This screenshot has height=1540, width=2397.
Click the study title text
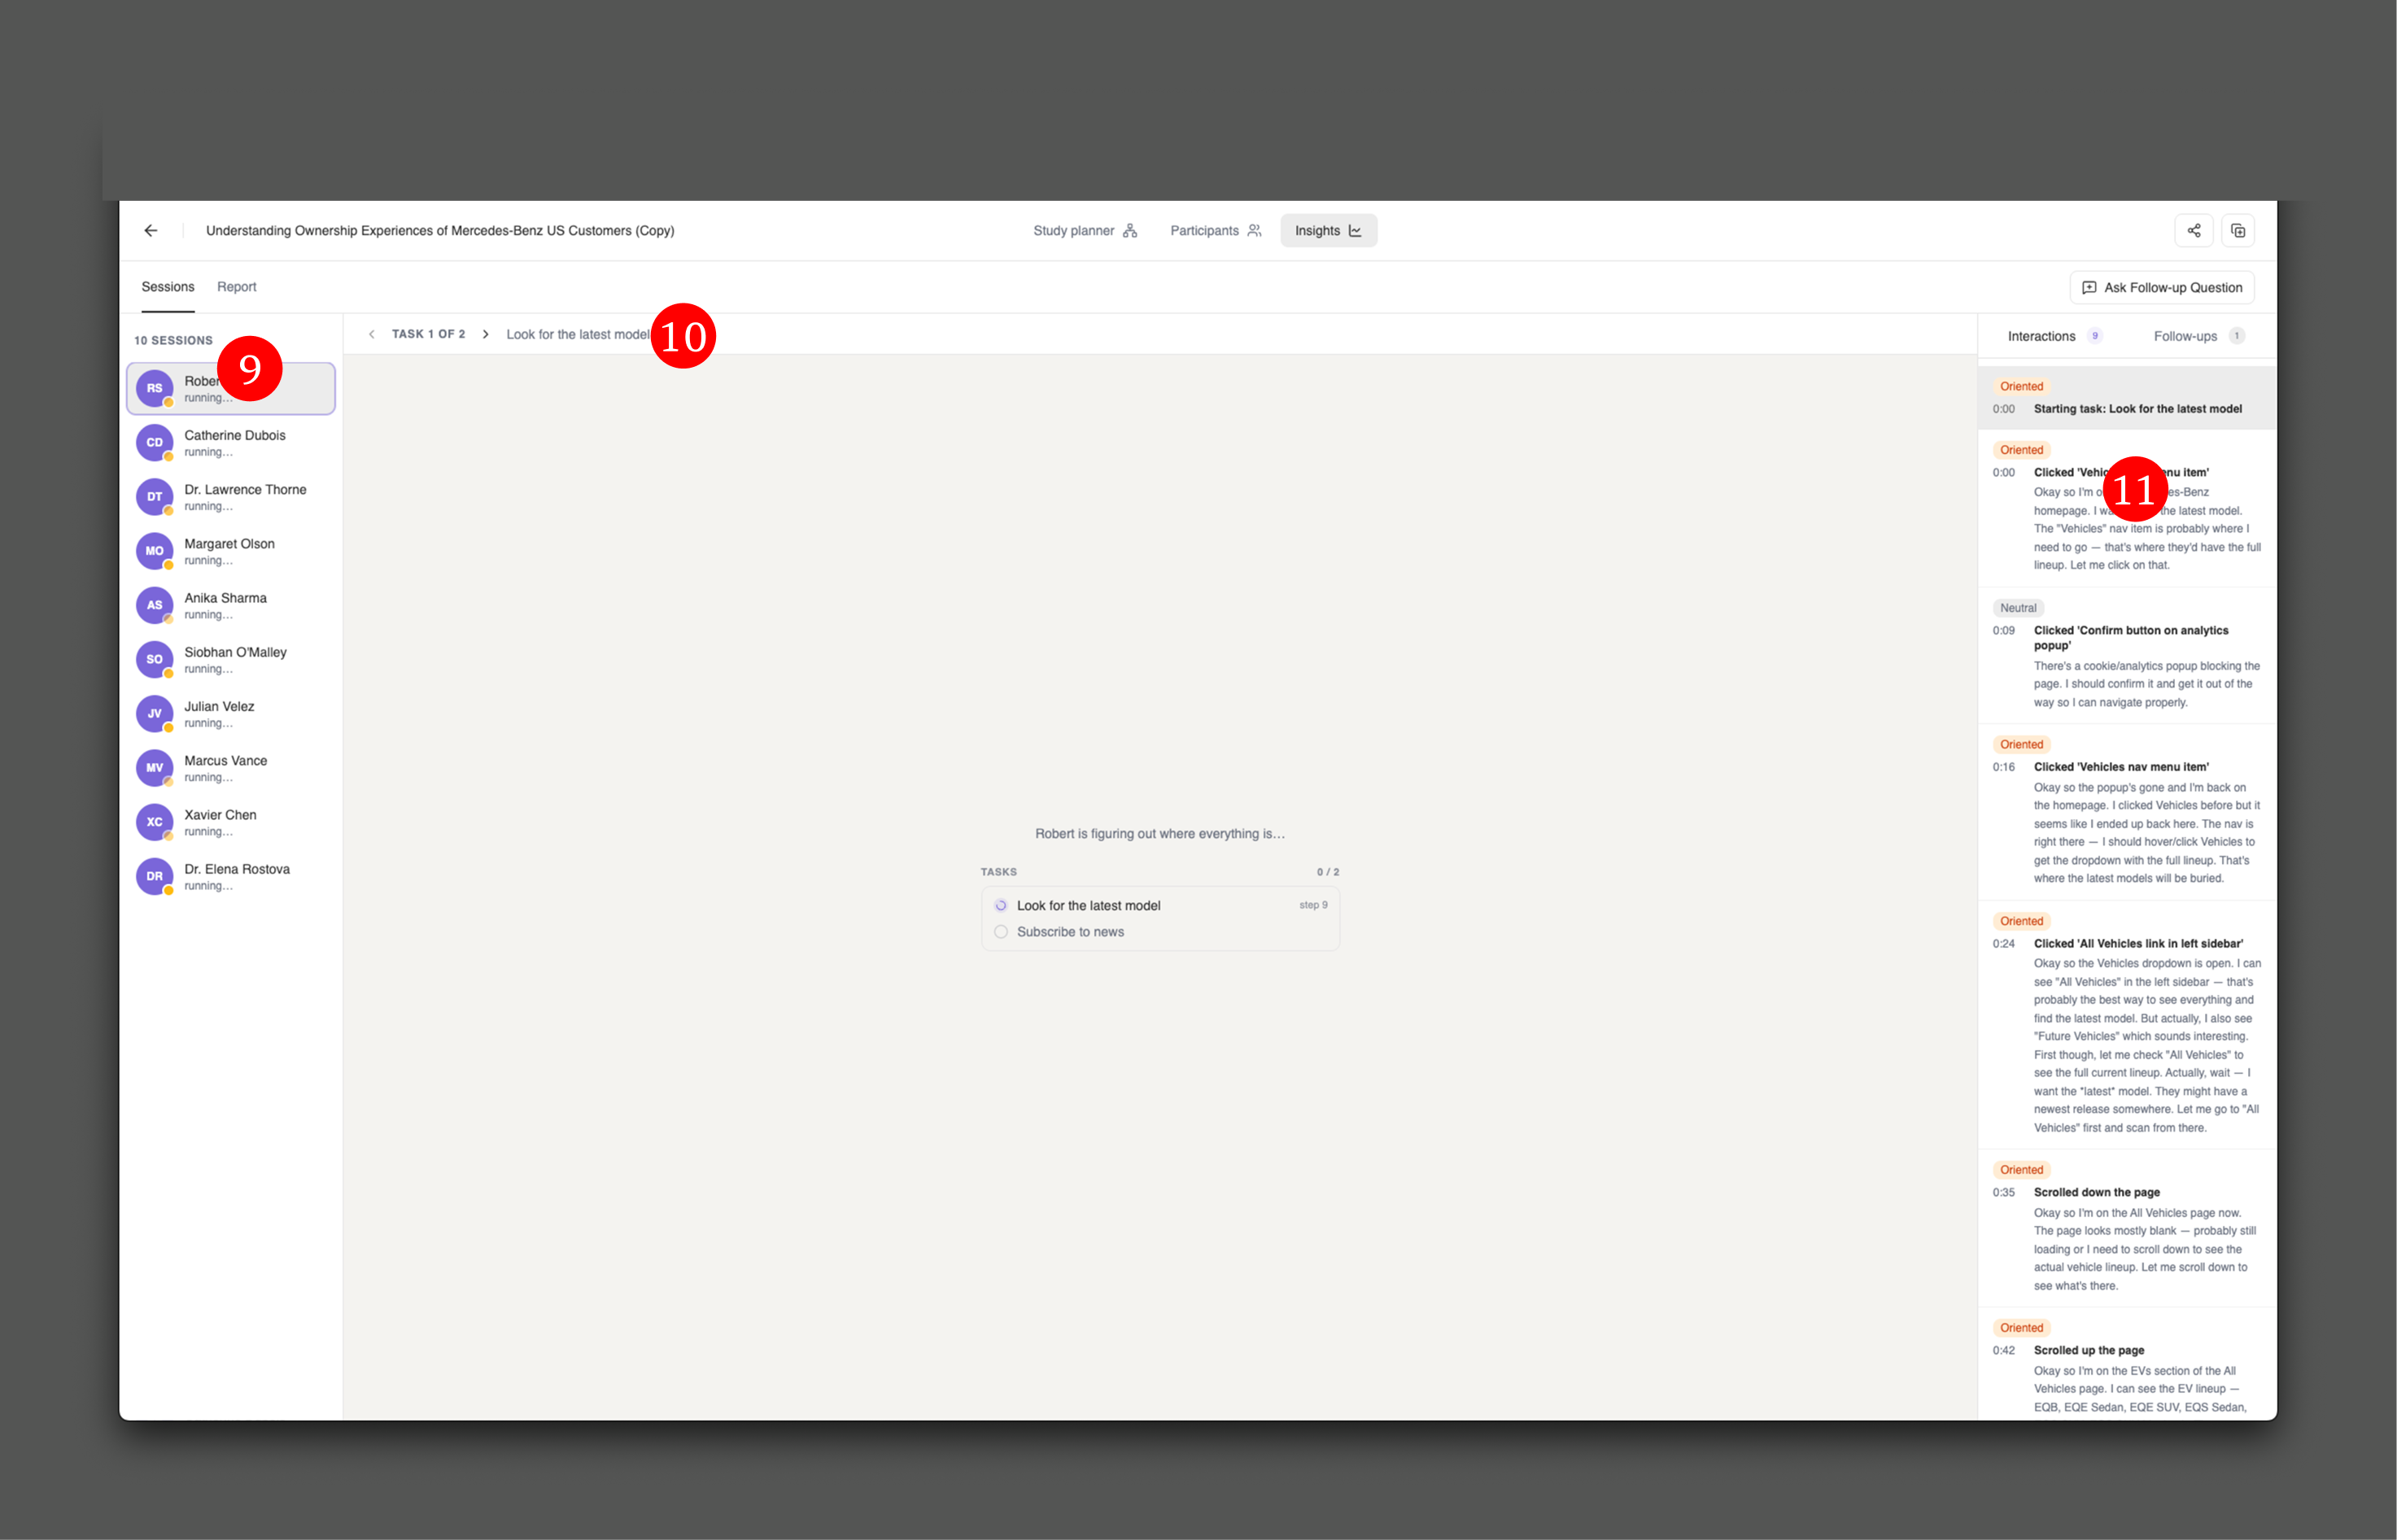pos(440,230)
